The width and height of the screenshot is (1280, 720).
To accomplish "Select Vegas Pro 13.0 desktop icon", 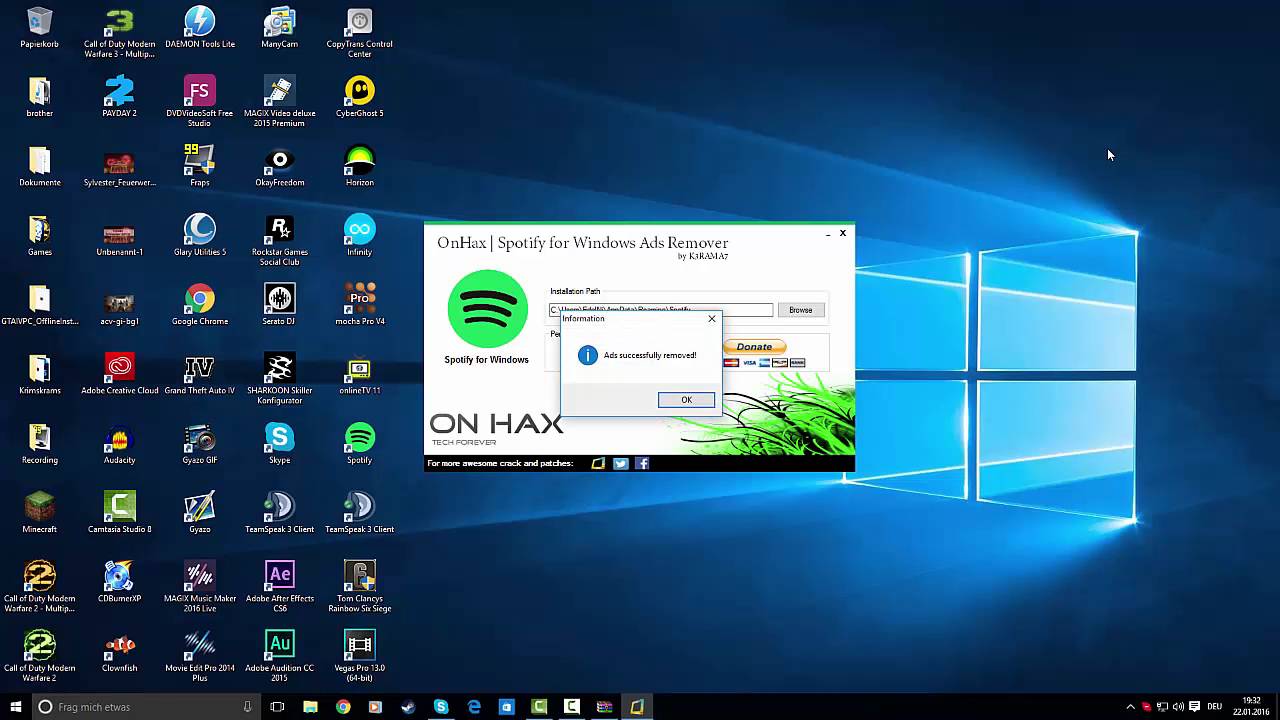I will [x=360, y=657].
